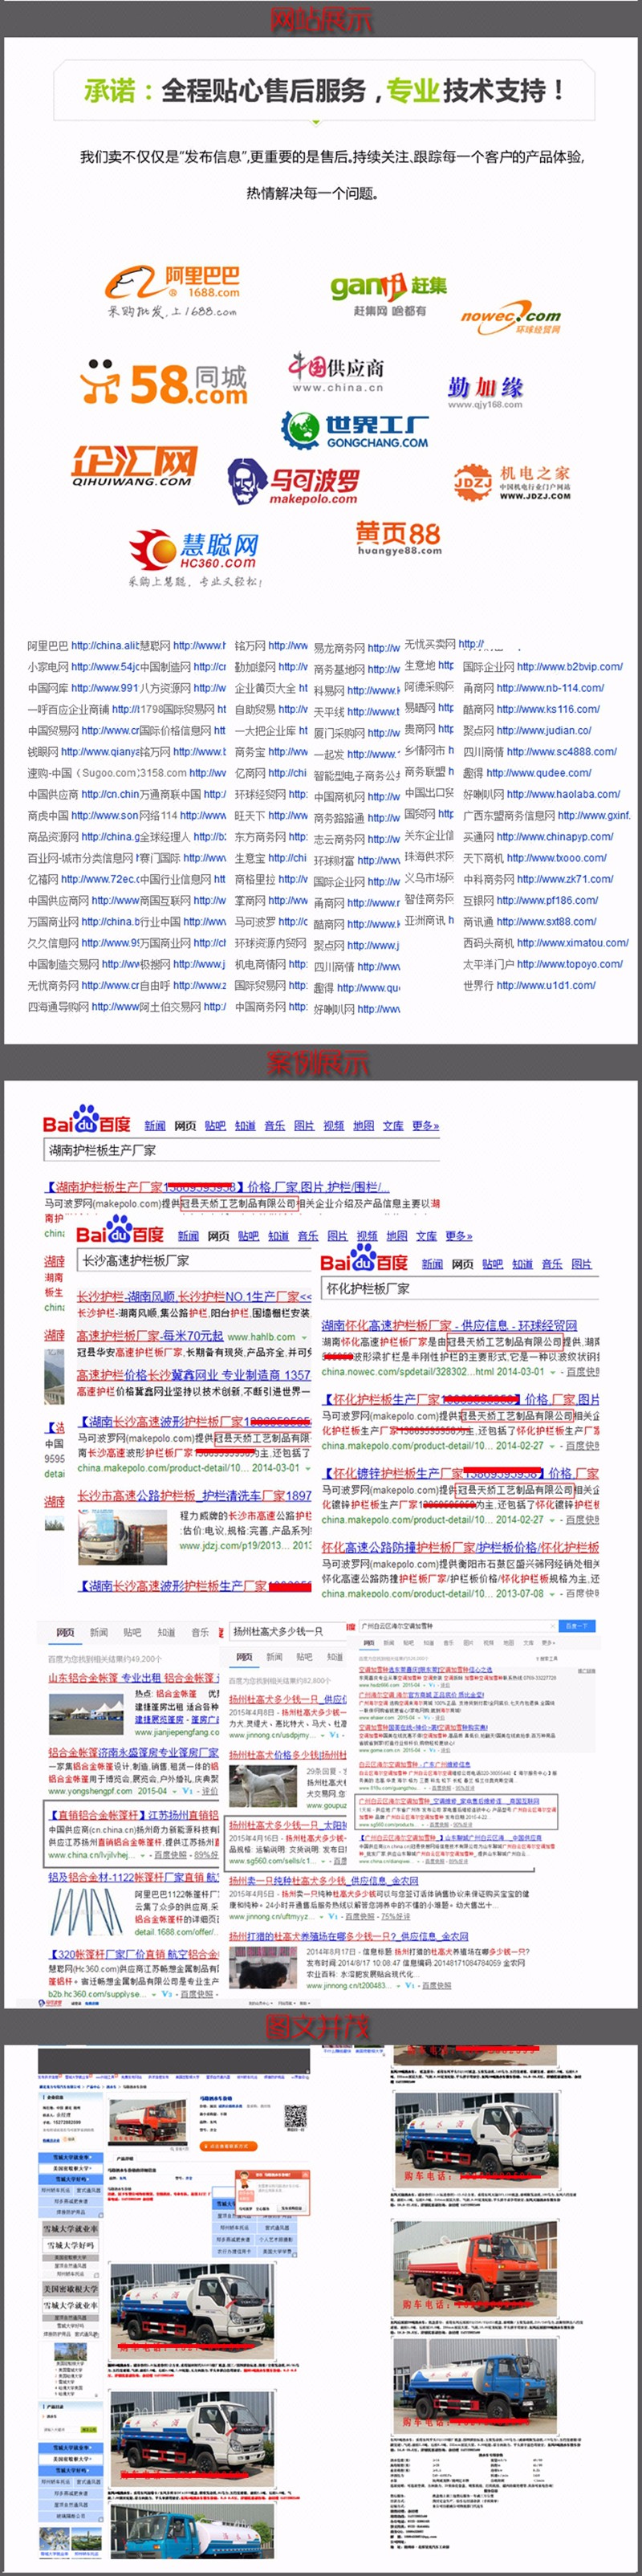
Task: Click the 机电之家 JDZJ logo
Action: tap(511, 482)
